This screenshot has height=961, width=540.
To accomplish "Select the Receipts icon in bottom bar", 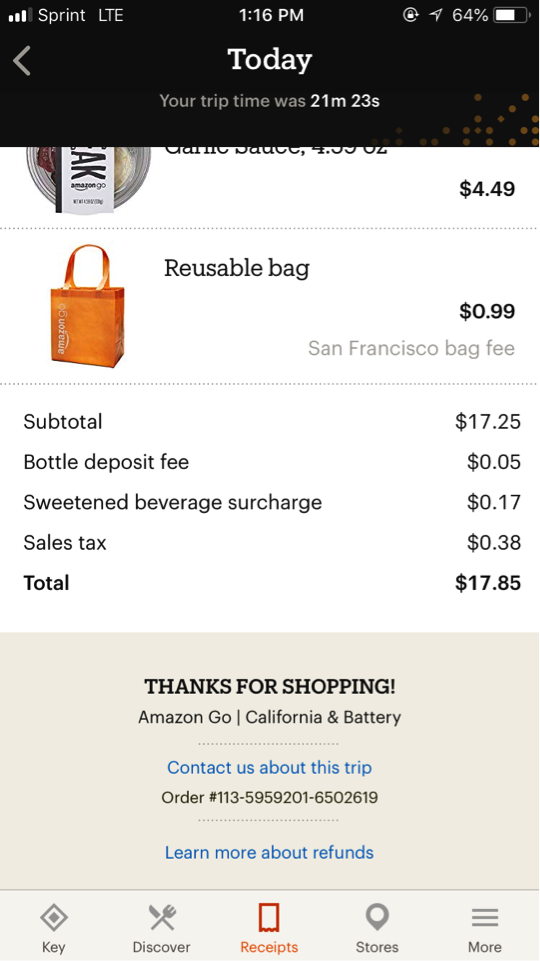I will tap(269, 917).
